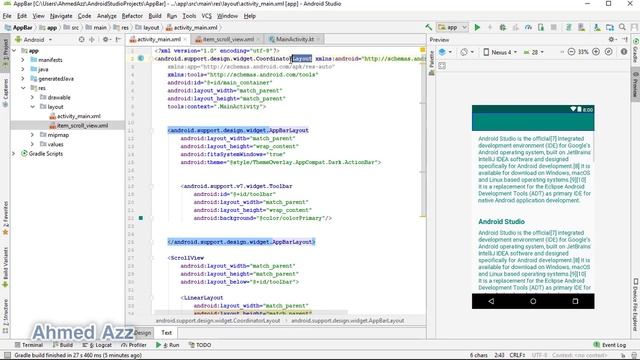
Task: Click the Stop square icon in main toolbar
Action: 554,27
